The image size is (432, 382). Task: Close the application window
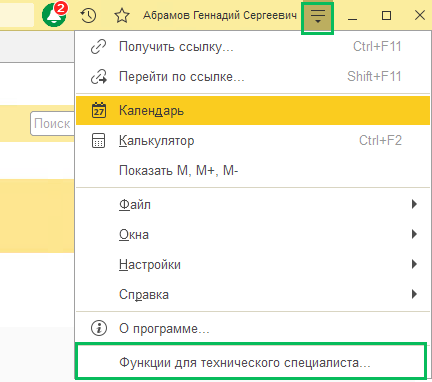(x=420, y=15)
